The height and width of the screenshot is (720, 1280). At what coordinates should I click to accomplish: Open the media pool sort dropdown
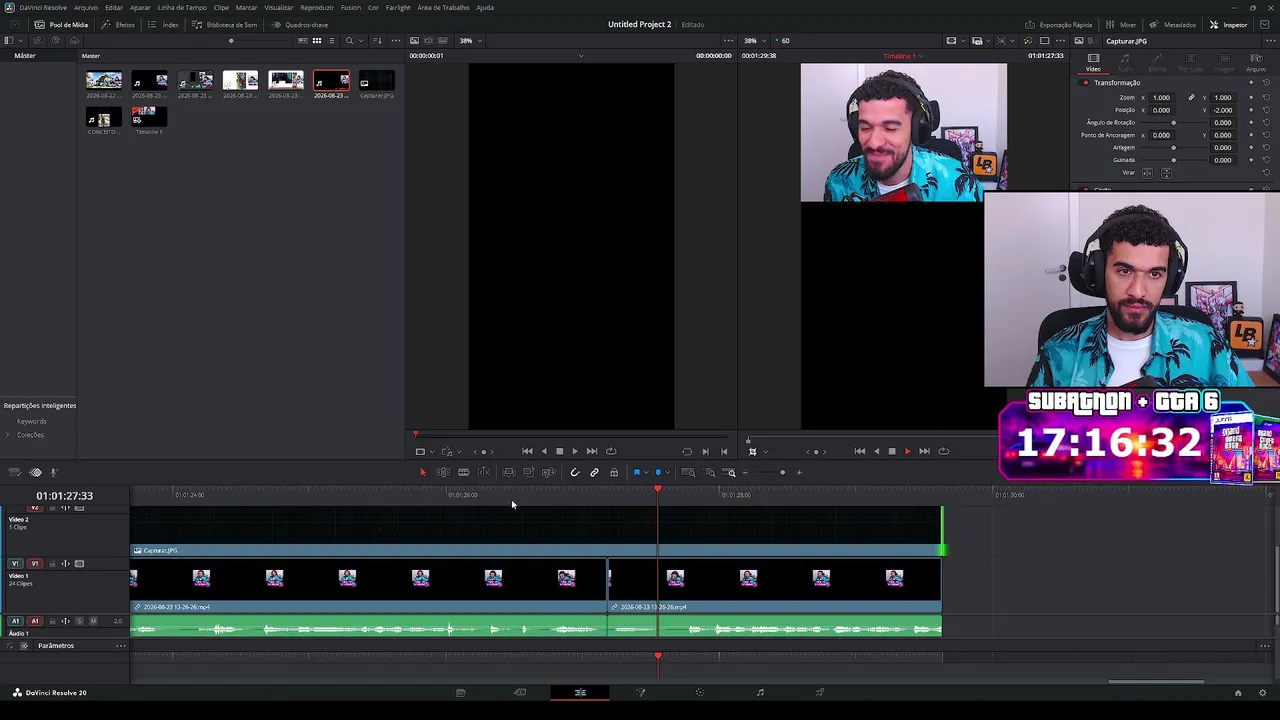378,40
